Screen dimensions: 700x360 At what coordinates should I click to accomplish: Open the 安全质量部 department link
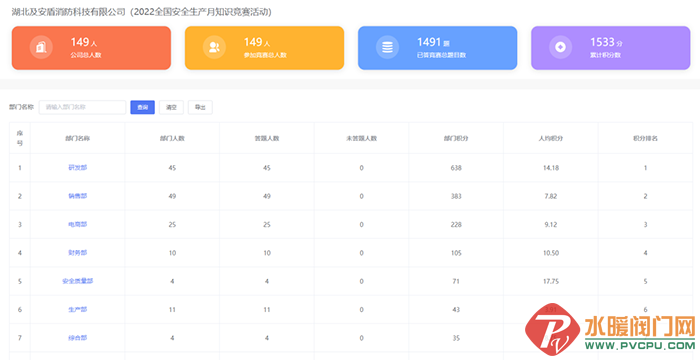(78, 281)
